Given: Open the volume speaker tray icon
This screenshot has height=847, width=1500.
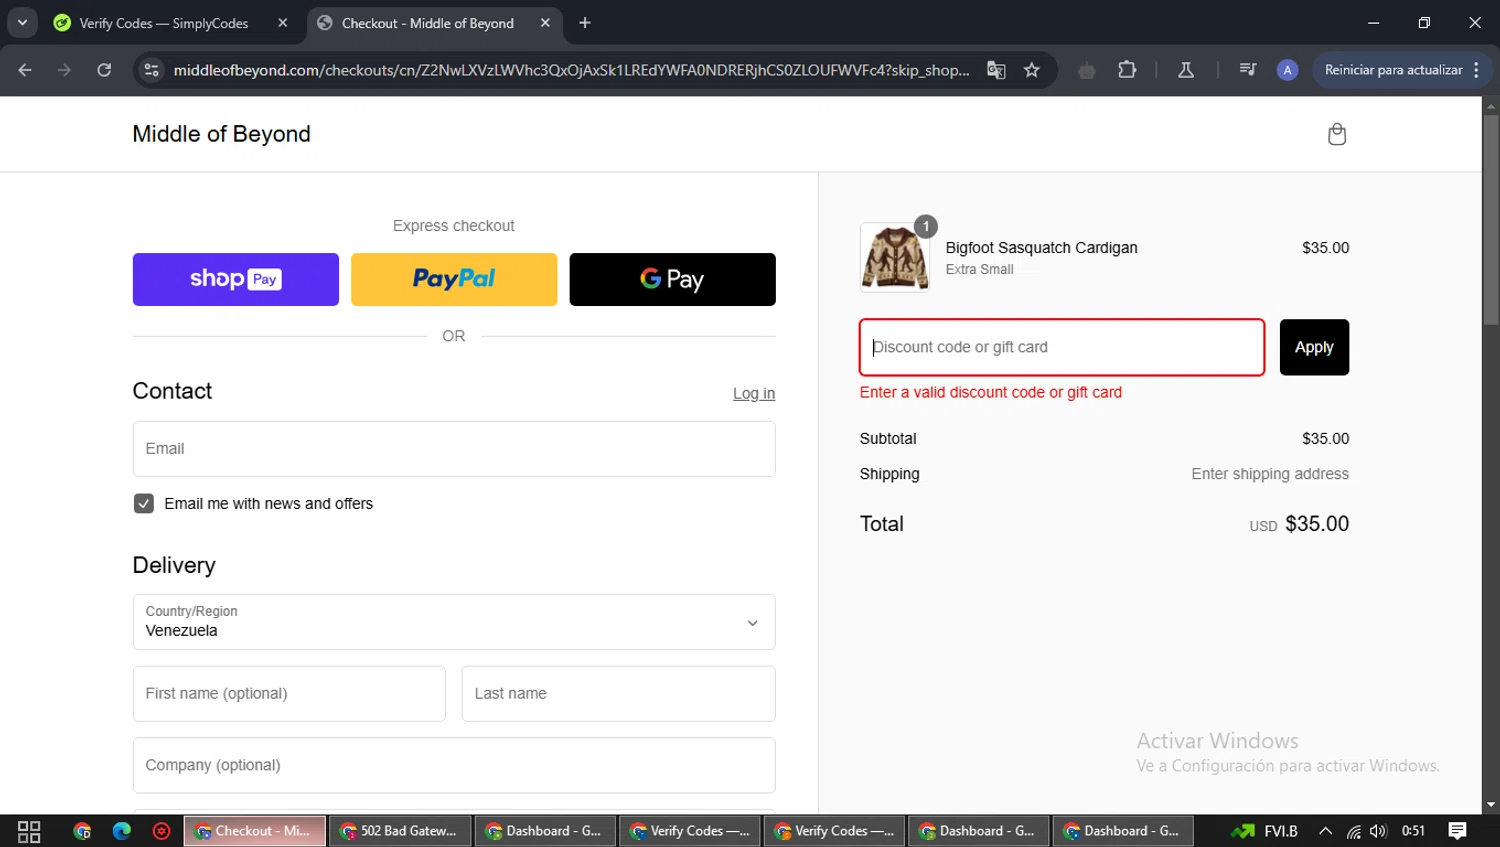Looking at the screenshot, I should 1379,831.
